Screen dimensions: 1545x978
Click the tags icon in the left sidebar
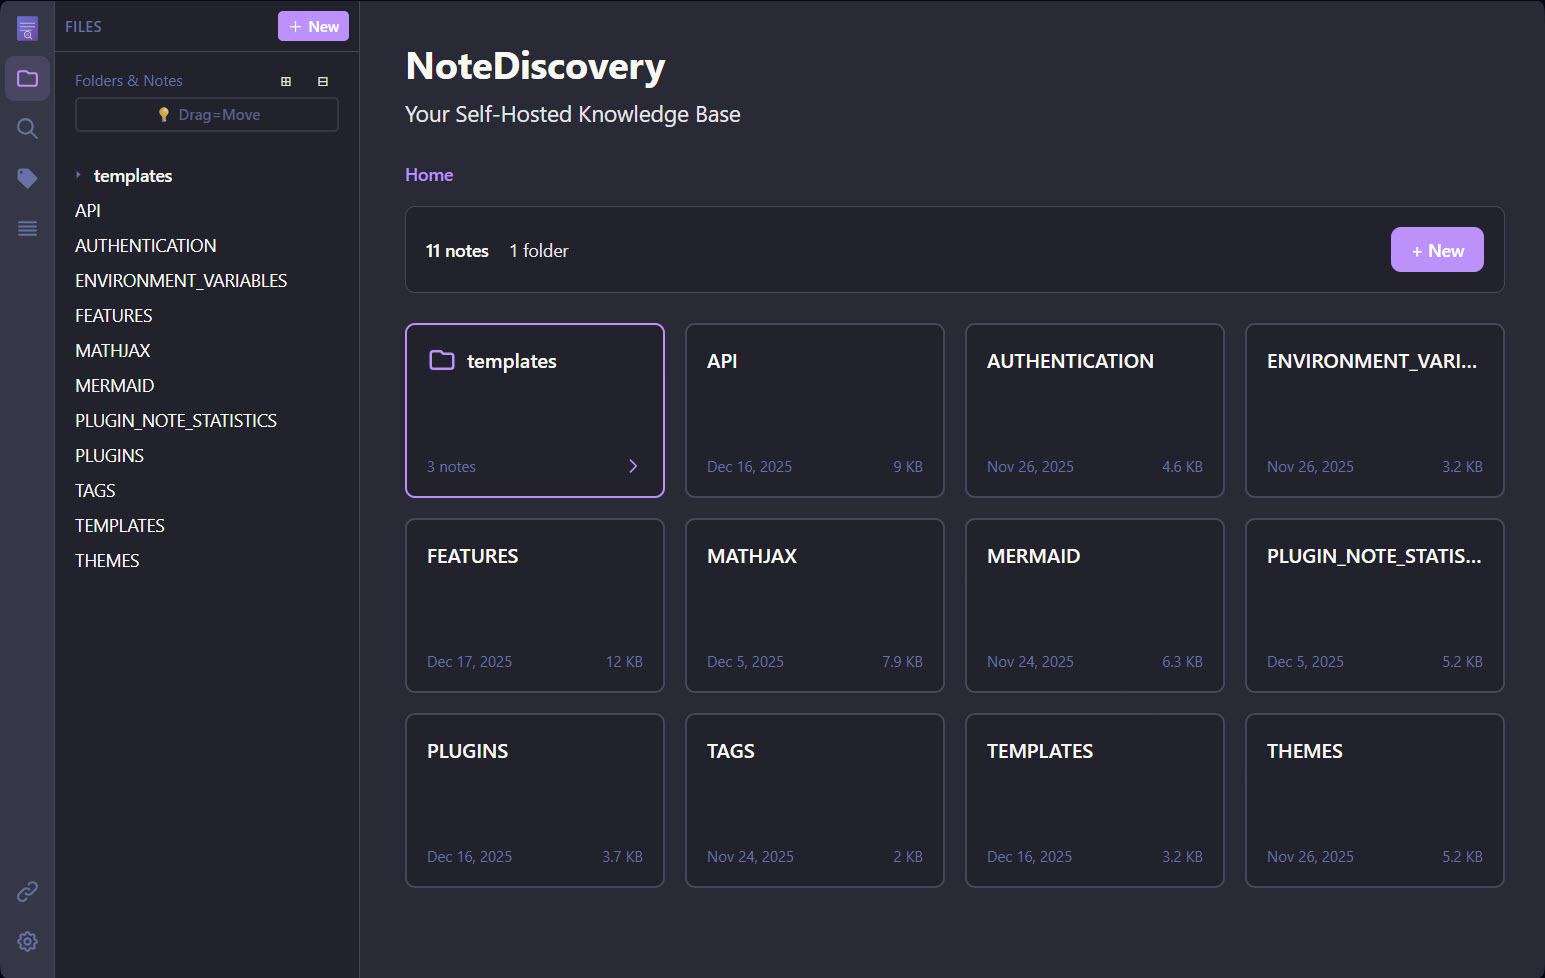[27, 178]
